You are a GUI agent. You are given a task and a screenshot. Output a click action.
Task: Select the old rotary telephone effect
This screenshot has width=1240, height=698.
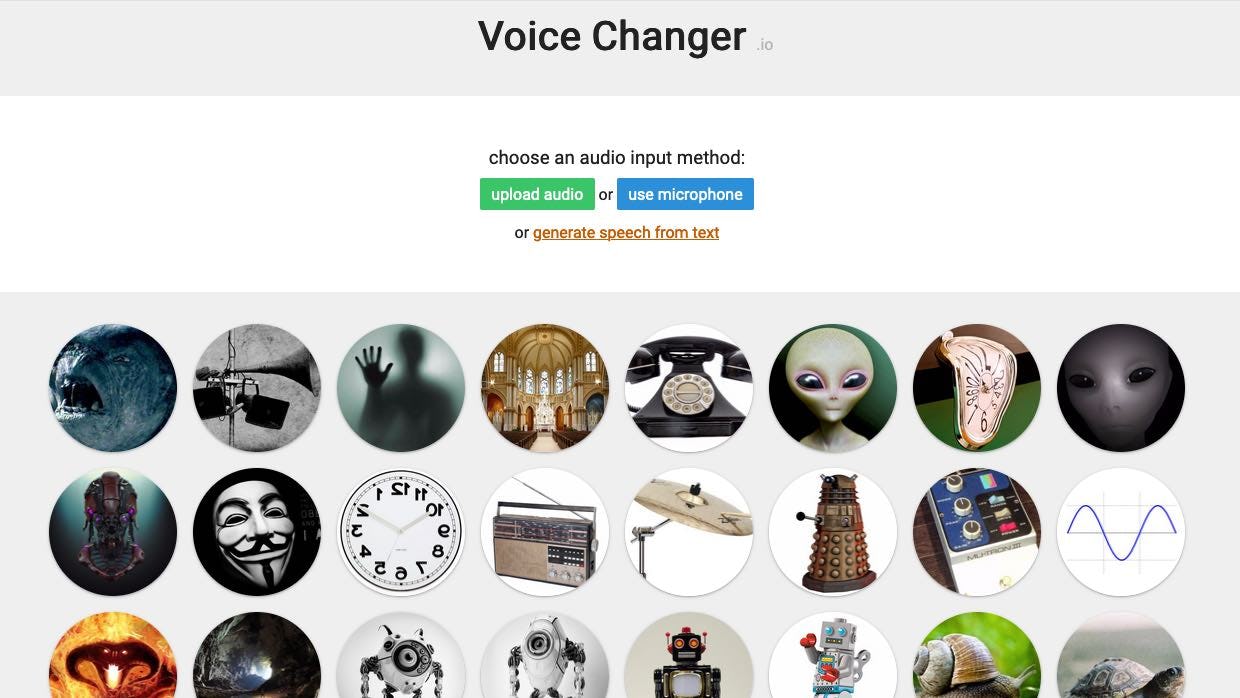[689, 388]
